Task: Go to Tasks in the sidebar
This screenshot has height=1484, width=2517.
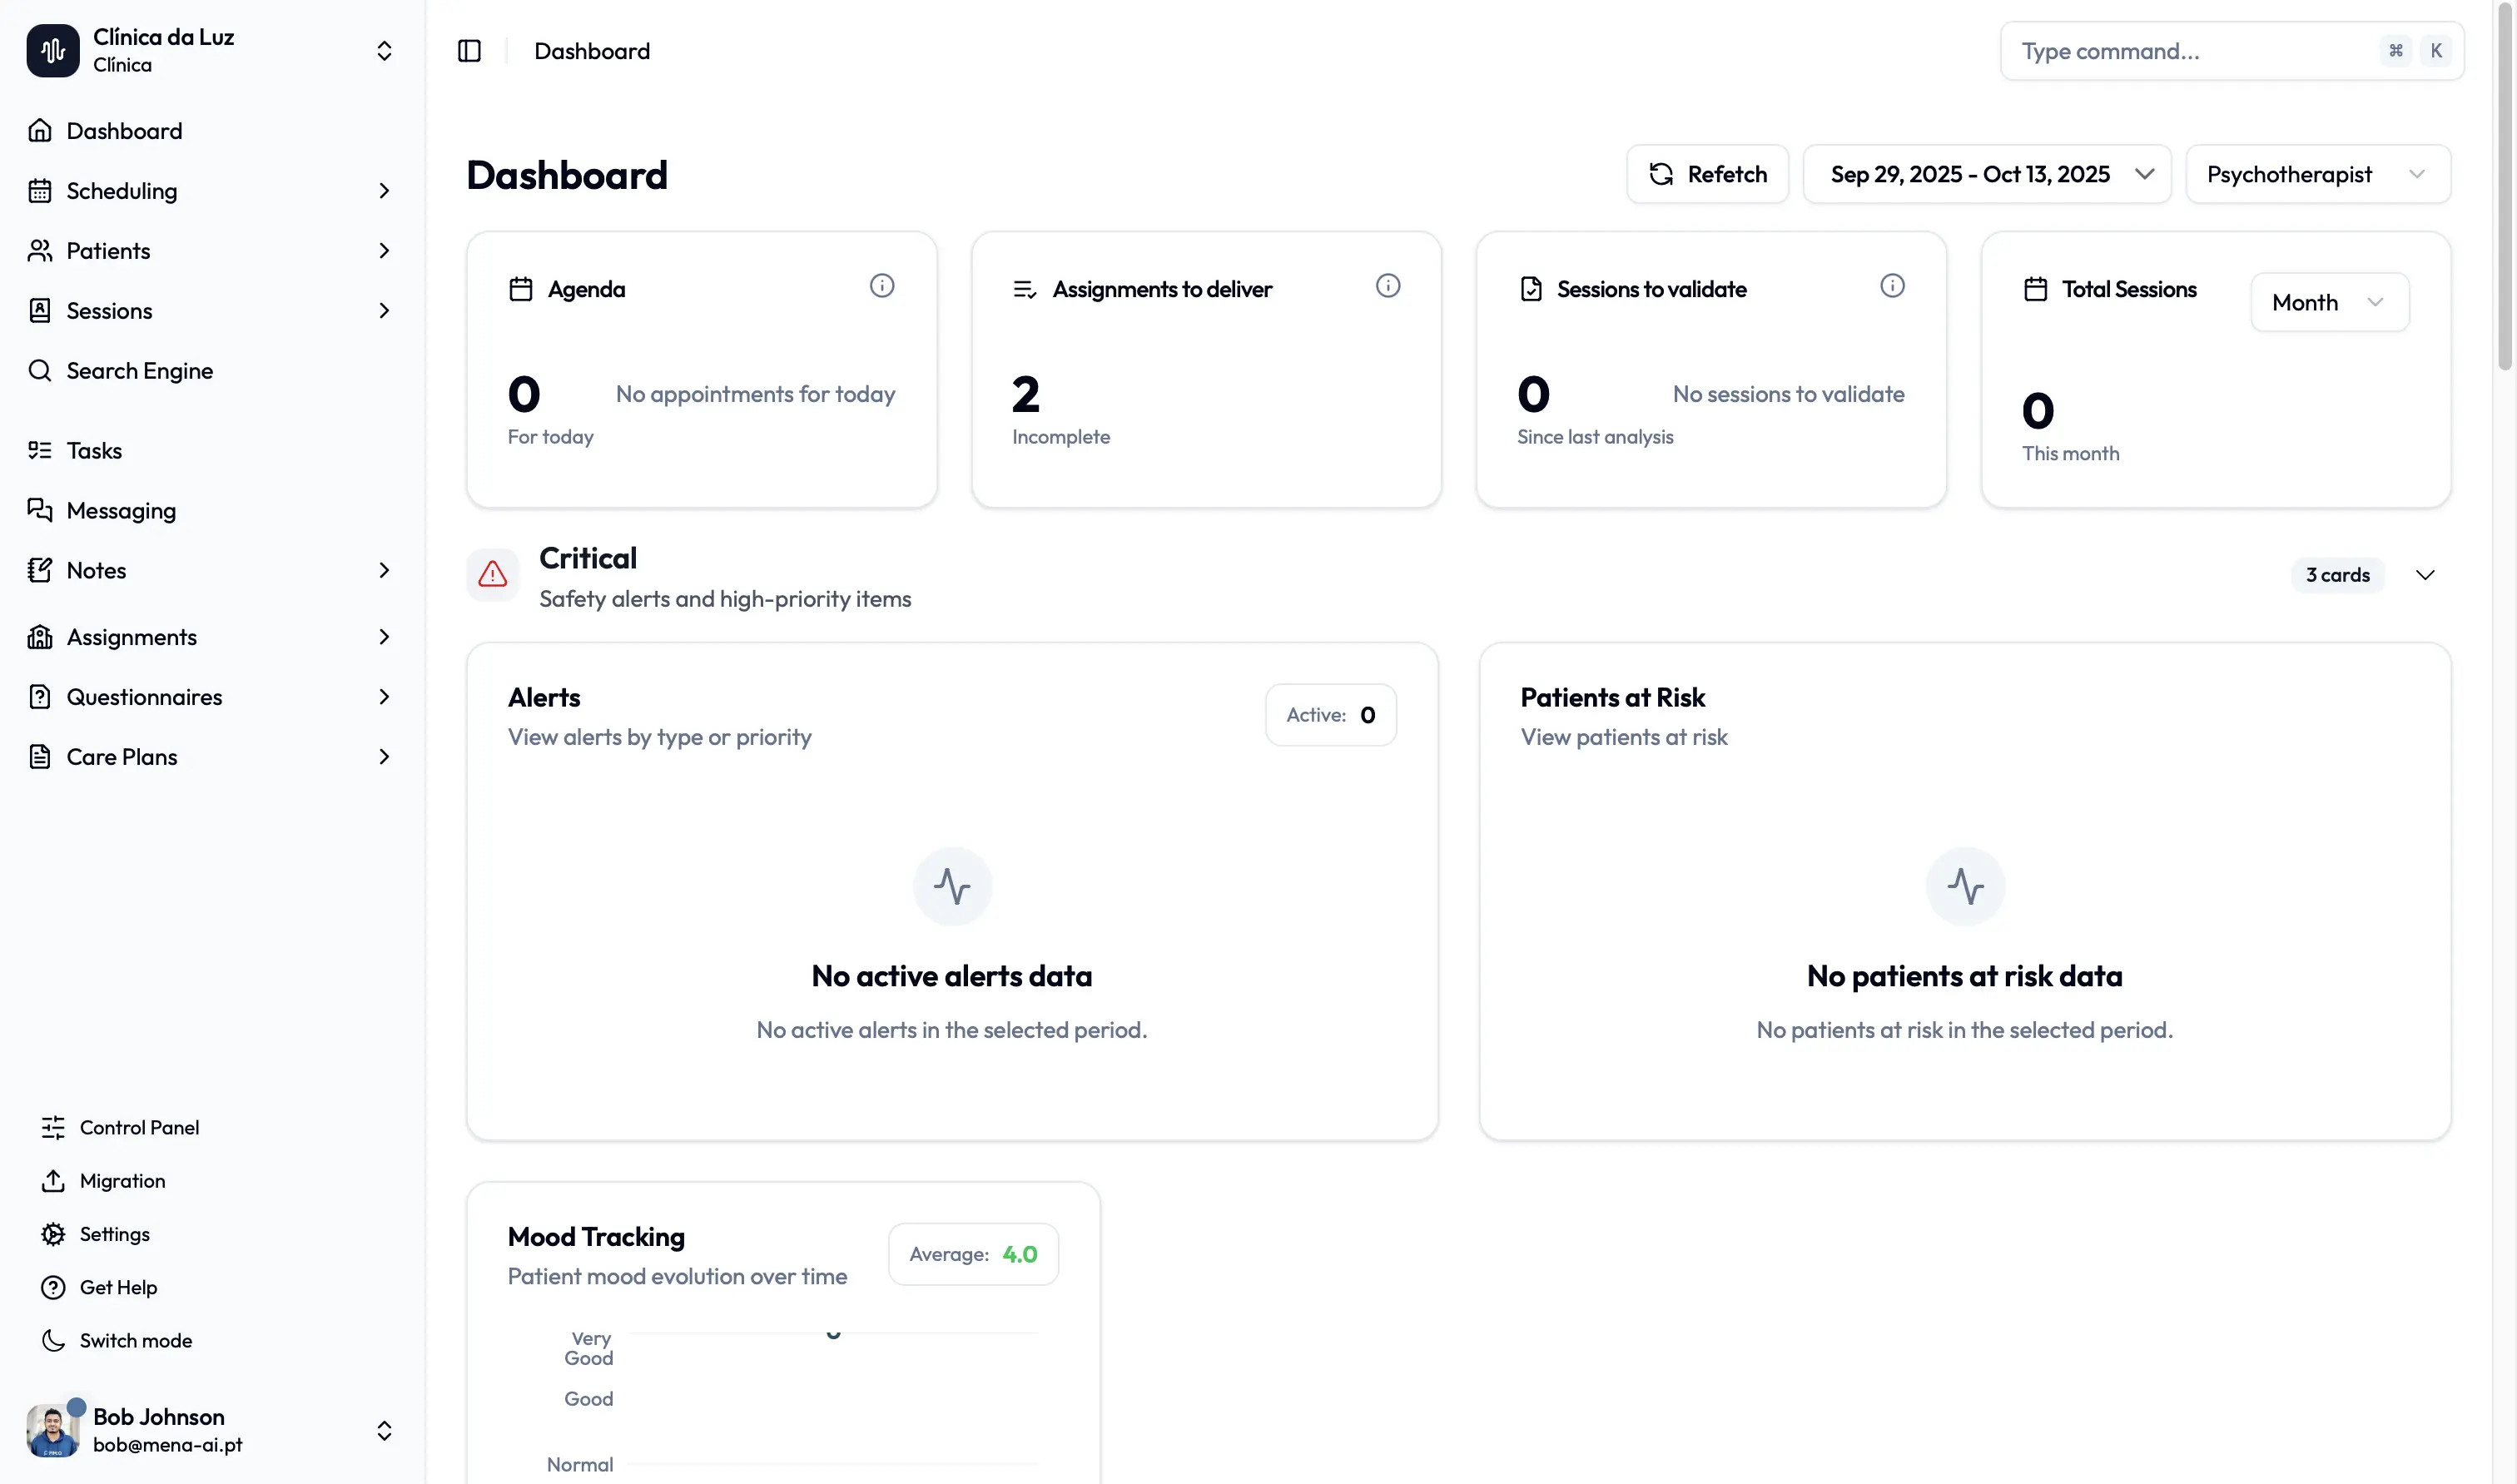Action: tap(94, 451)
